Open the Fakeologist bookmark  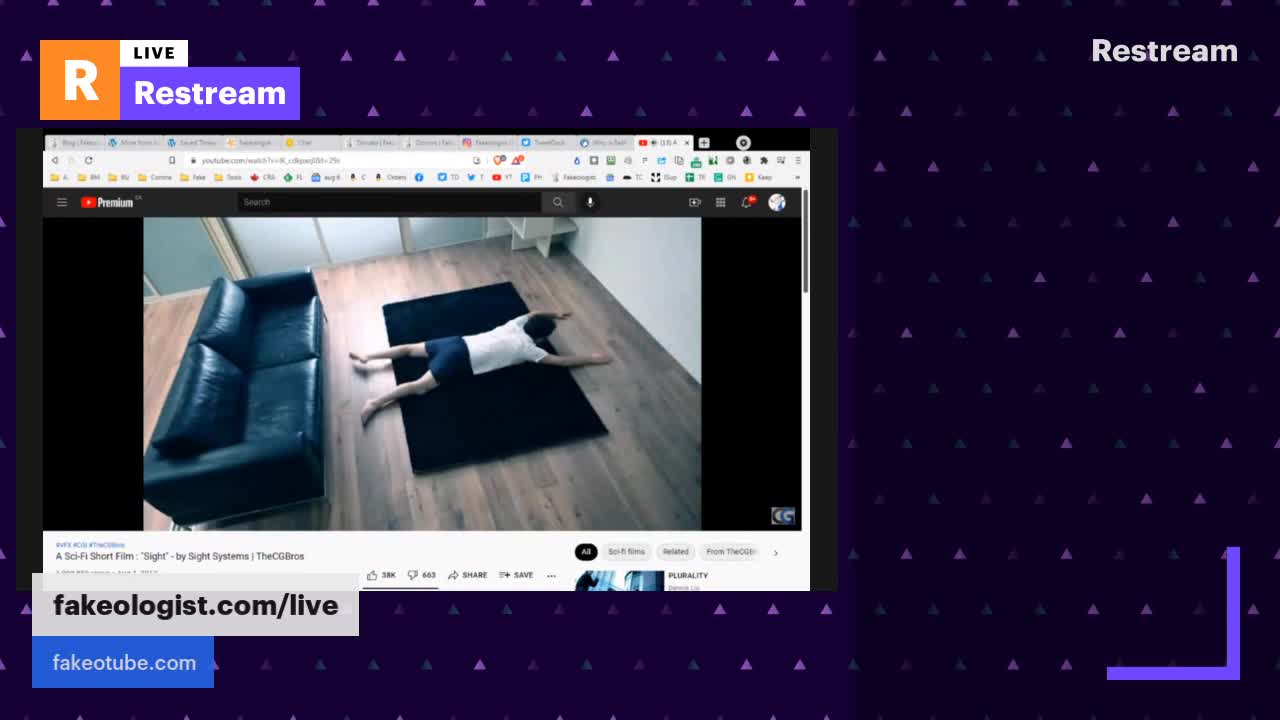tap(572, 177)
